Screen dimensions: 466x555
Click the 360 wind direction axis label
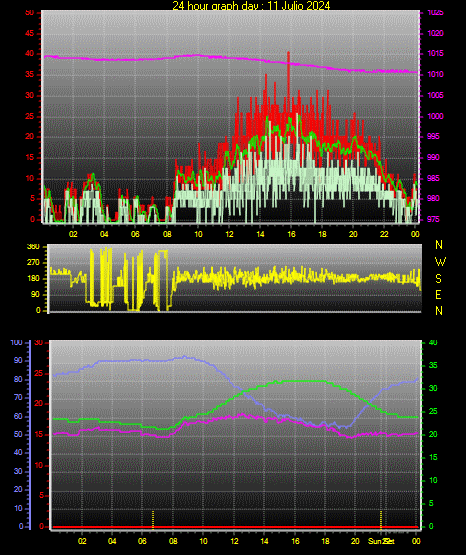pyautogui.click(x=33, y=247)
